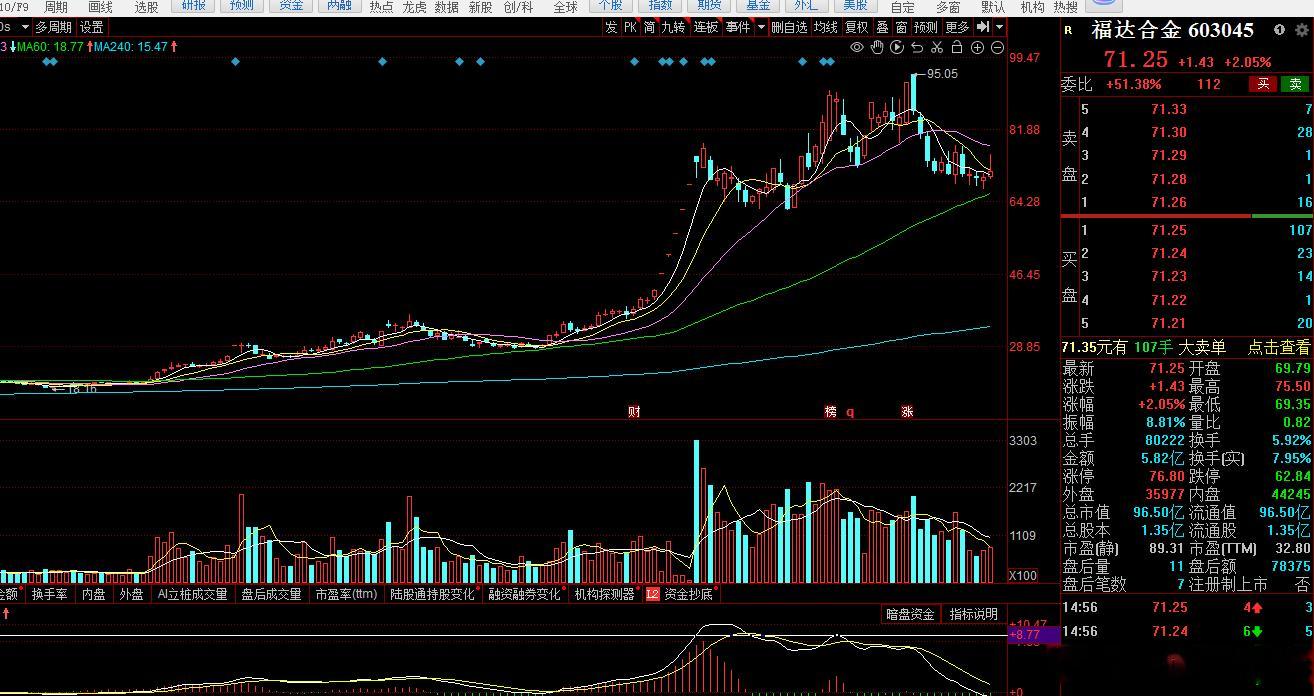This screenshot has height=696, width=1314.
Task: Click the red 买 buy button
Action: coord(1263,84)
